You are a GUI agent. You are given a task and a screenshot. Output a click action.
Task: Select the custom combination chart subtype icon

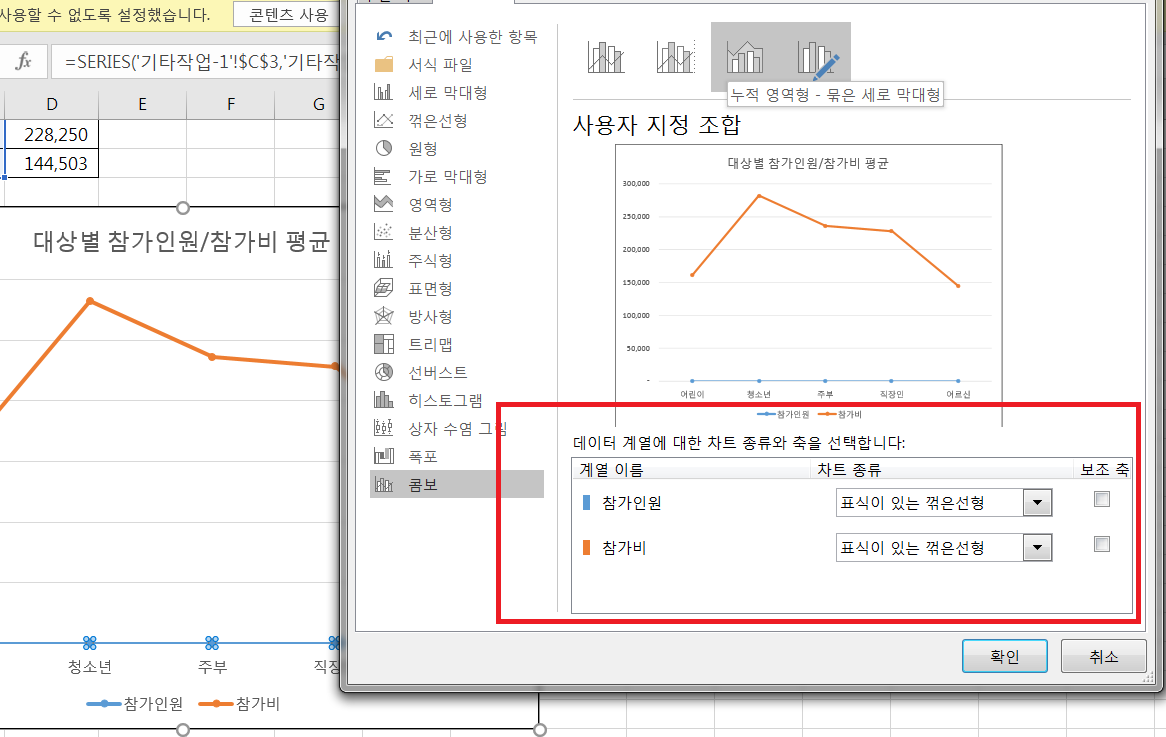pyautogui.click(x=817, y=58)
